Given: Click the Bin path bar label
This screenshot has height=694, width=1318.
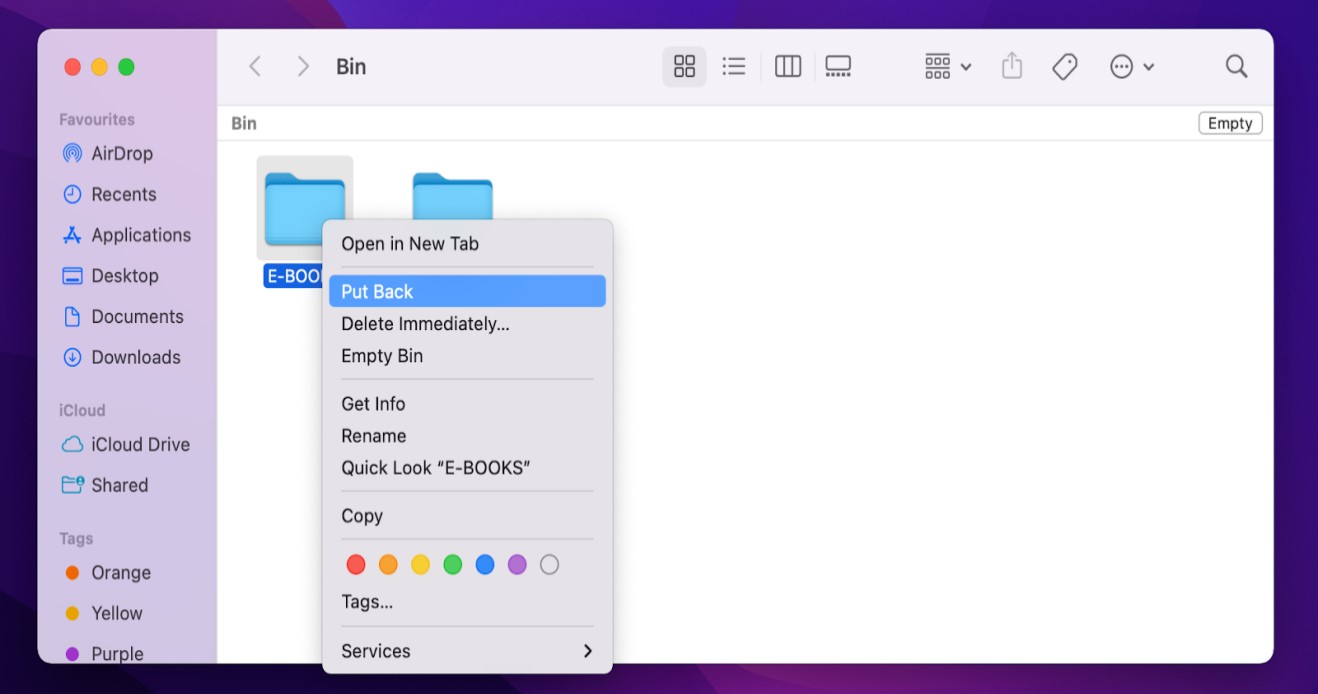Looking at the screenshot, I should pyautogui.click(x=244, y=123).
